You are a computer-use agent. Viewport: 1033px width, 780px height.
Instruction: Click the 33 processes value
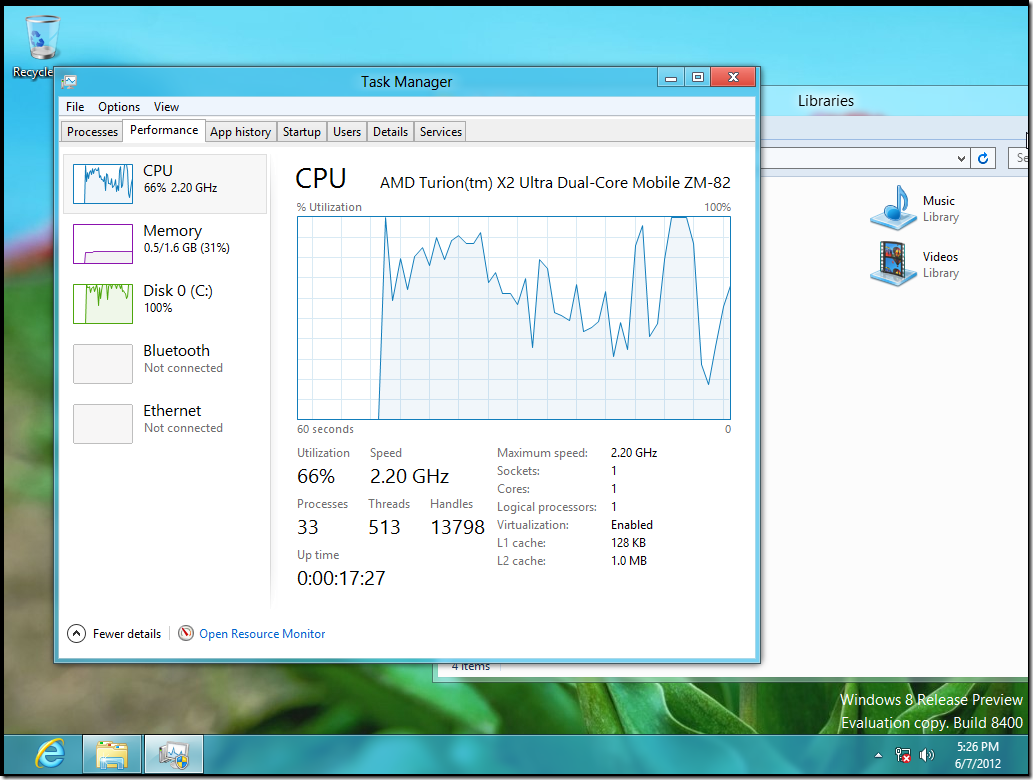[308, 527]
